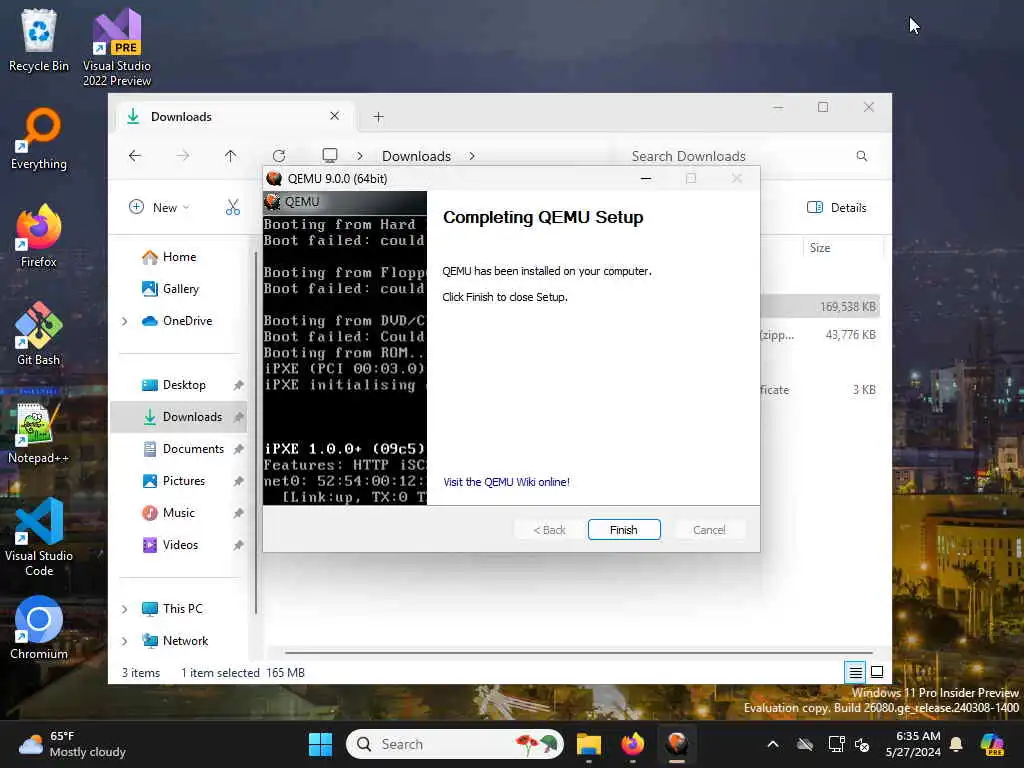Show hidden system tray icons
Screen dimensions: 1024x768
coord(773,744)
